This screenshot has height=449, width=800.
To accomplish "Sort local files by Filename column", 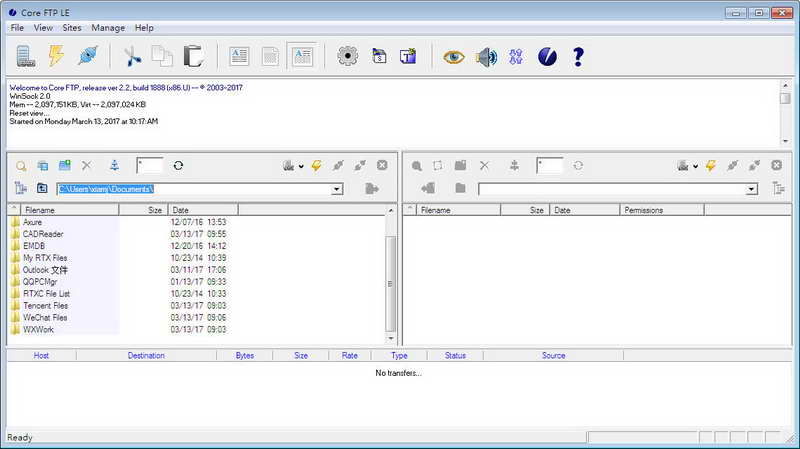I will point(69,210).
